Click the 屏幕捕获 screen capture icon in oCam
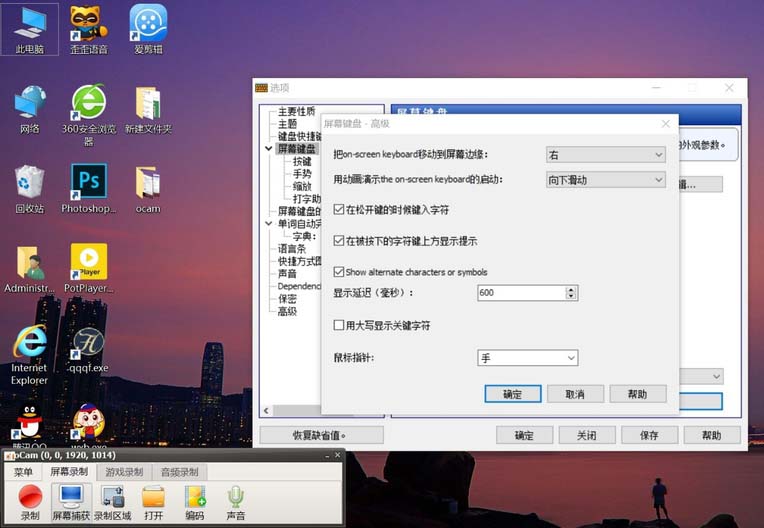The height and width of the screenshot is (528, 764). [x=71, y=503]
